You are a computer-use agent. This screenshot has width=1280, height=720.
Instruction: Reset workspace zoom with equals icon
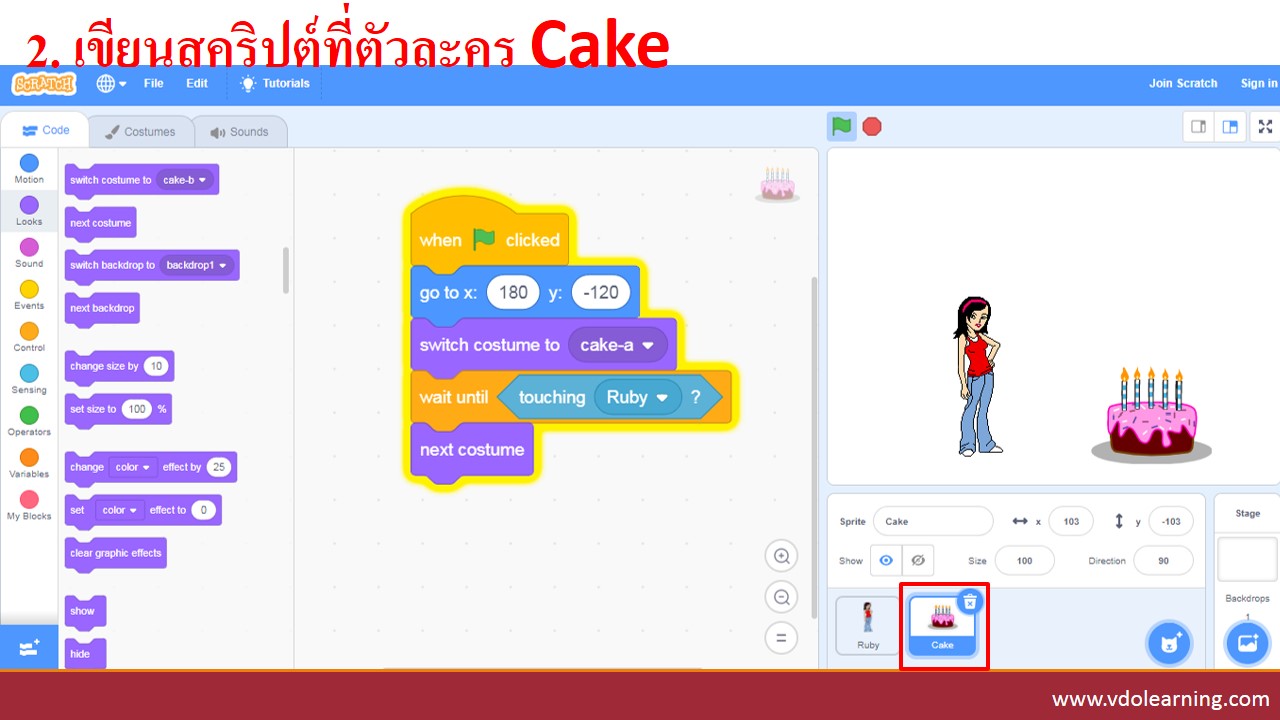coord(781,638)
